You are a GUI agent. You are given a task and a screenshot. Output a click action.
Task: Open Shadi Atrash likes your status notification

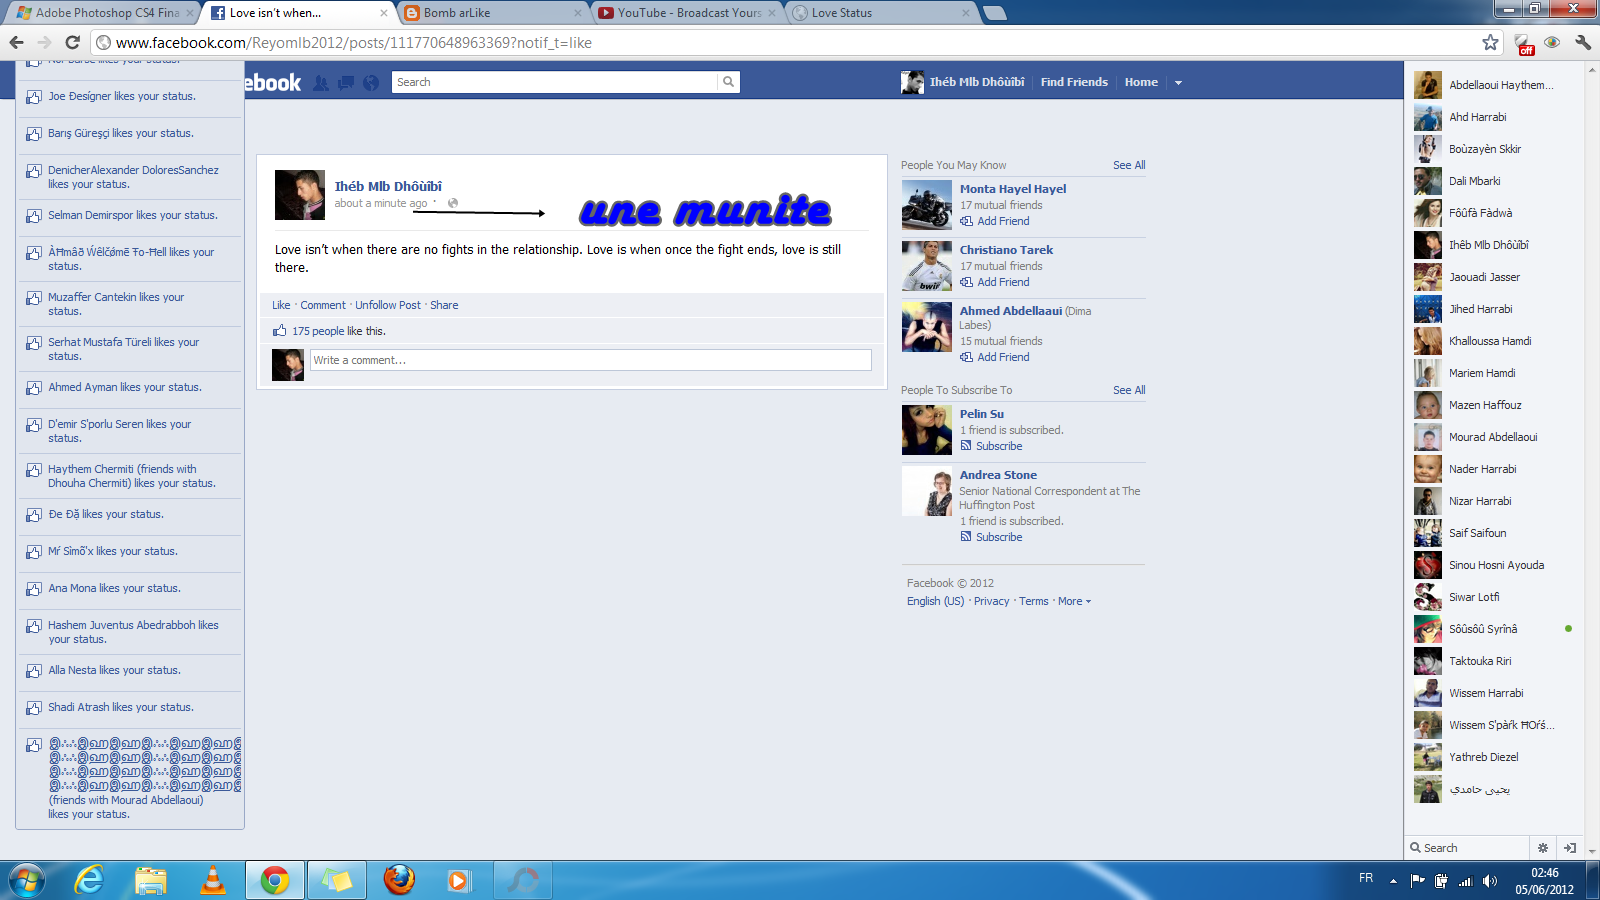[130, 708]
